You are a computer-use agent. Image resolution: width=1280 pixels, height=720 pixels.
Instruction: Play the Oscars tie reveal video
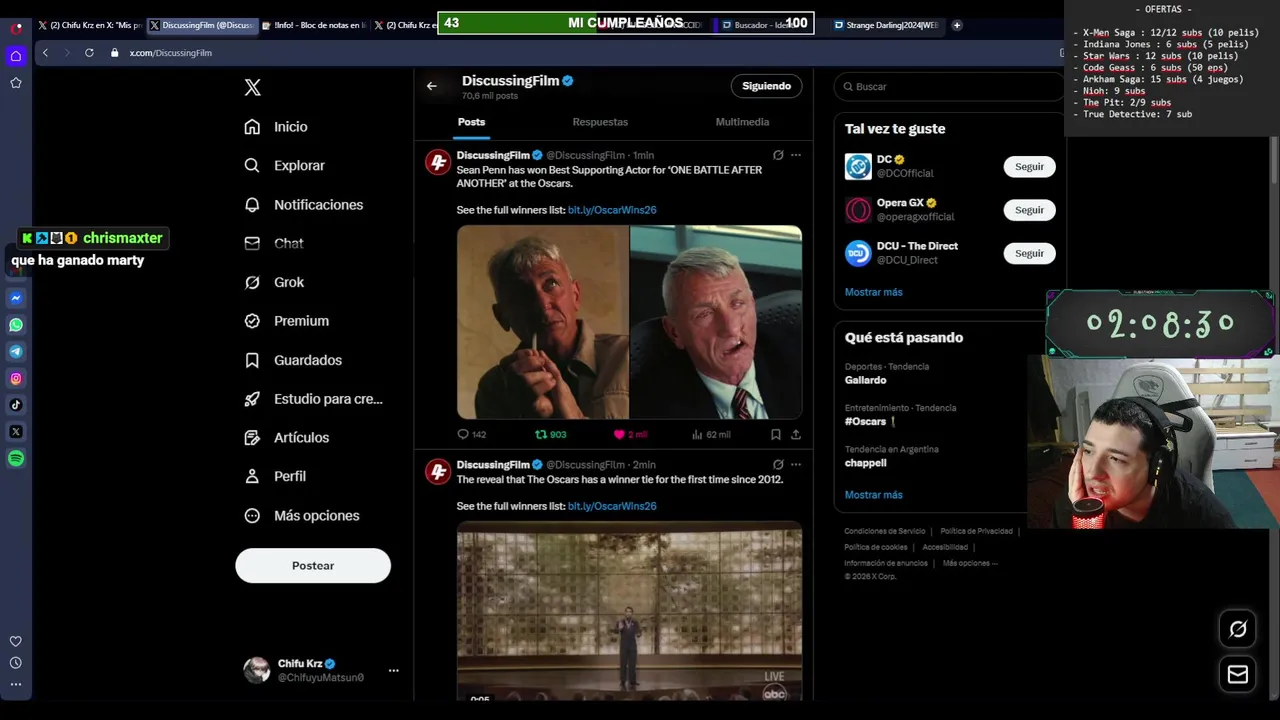[x=630, y=610]
